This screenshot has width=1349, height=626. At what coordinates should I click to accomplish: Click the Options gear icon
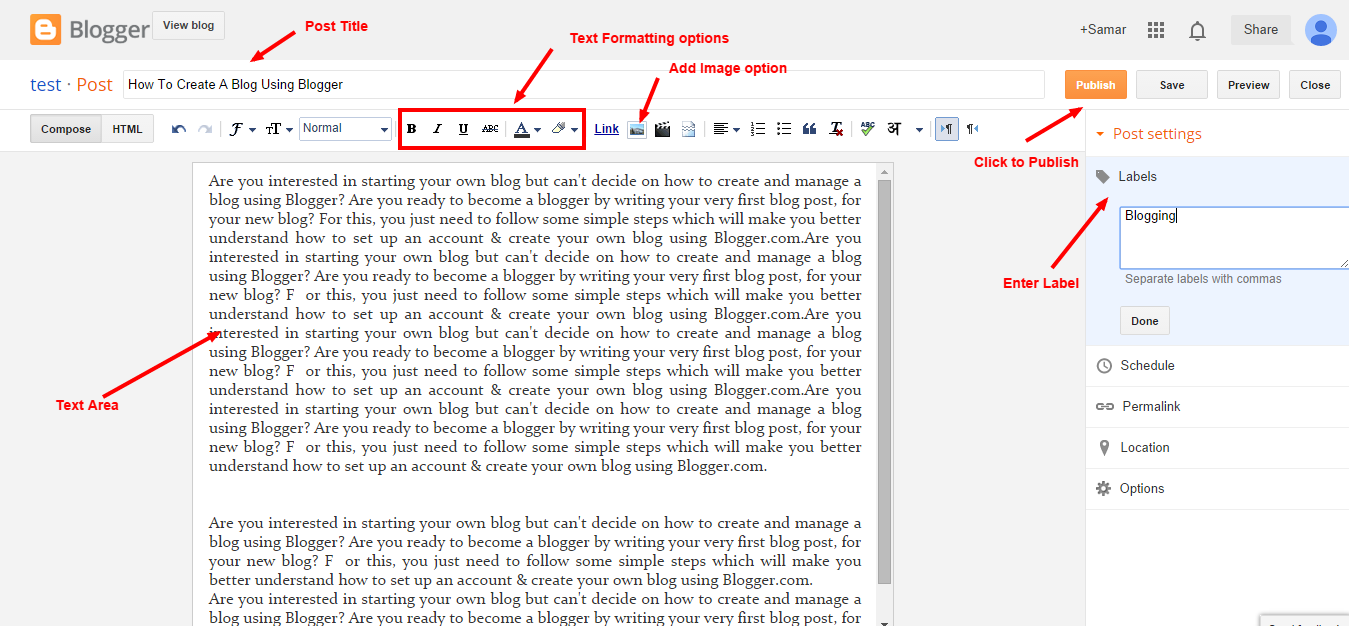[x=1104, y=489]
